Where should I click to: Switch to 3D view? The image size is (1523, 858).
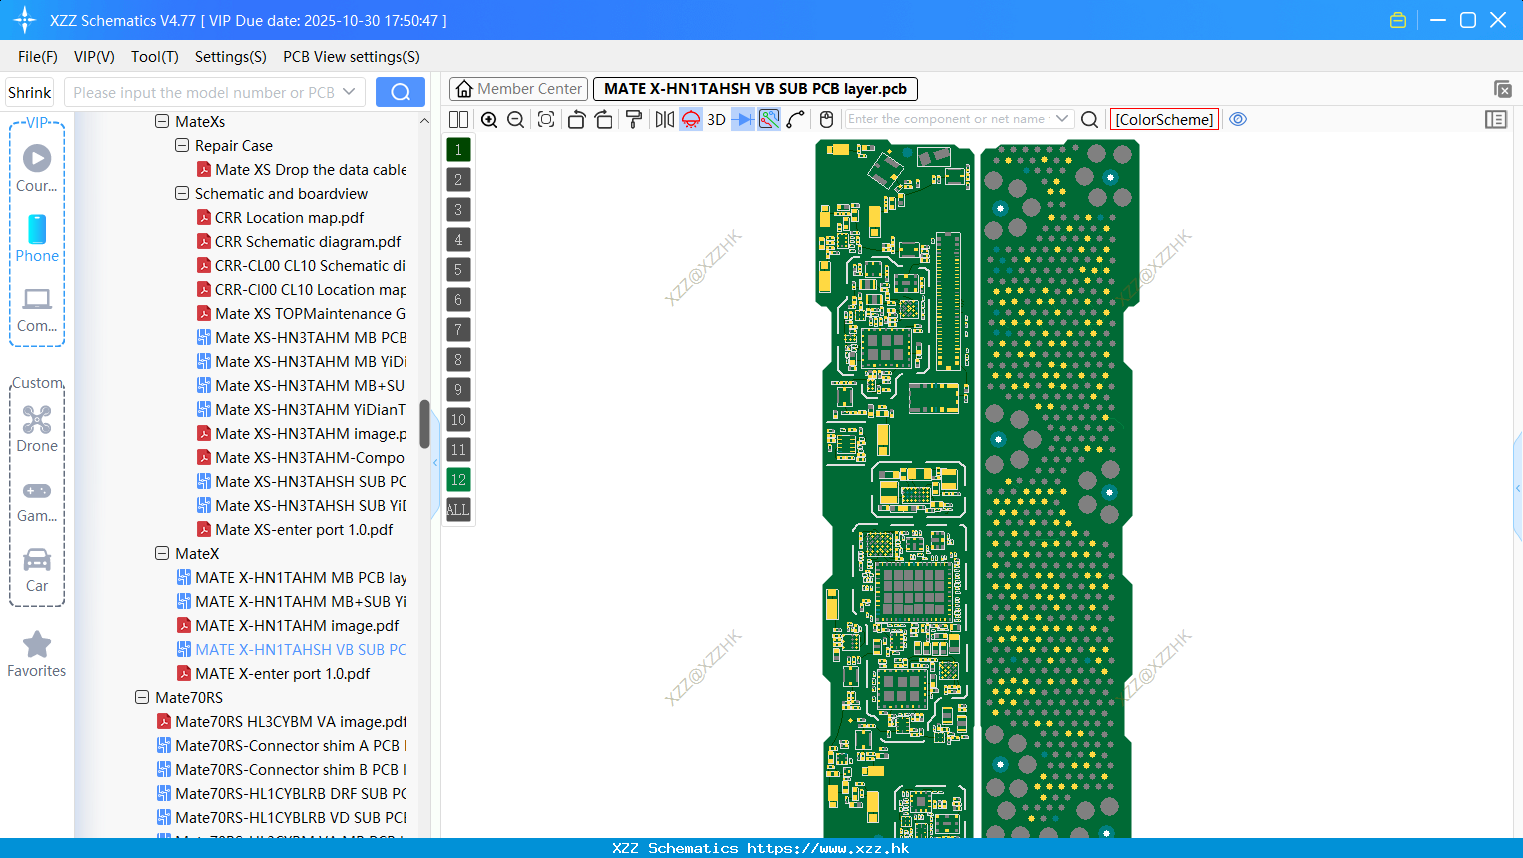(716, 120)
